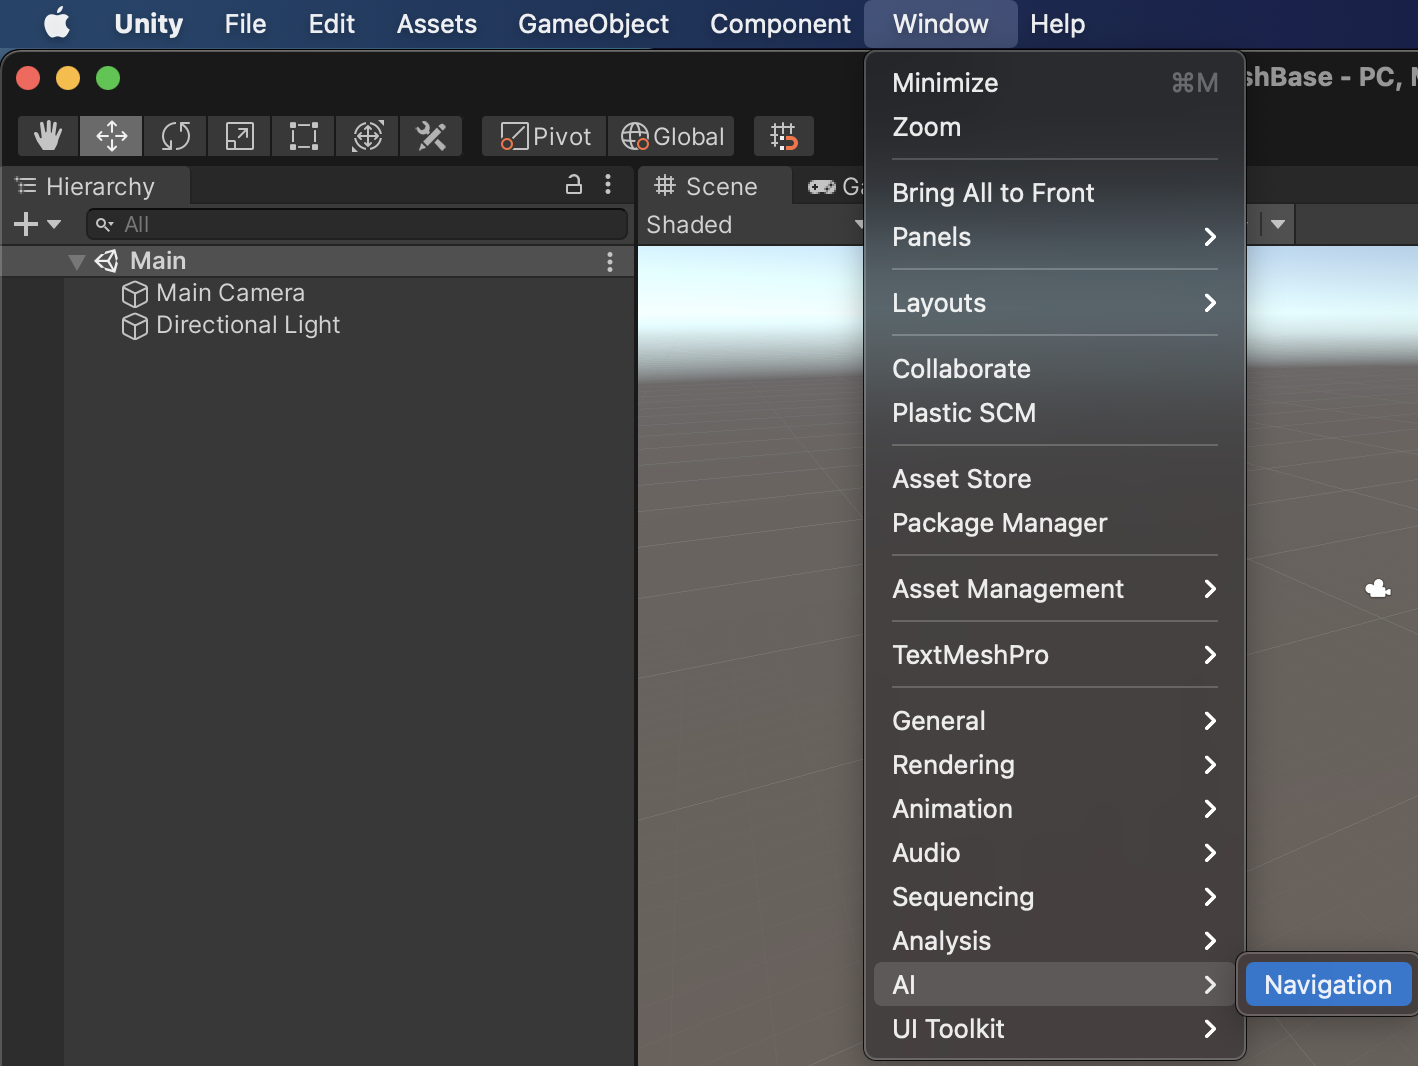Choose Zoom from Window menu
This screenshot has width=1418, height=1066.
pos(1055,127)
